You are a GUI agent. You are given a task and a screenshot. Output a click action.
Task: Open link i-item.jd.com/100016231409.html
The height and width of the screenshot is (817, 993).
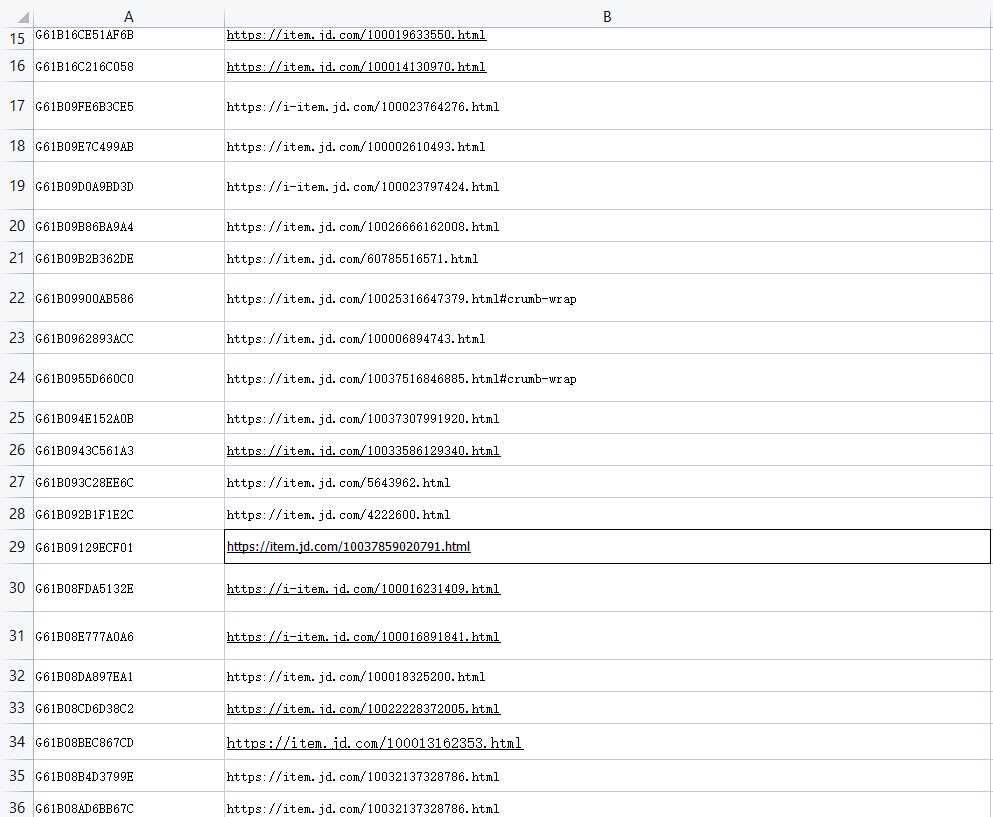pos(363,588)
